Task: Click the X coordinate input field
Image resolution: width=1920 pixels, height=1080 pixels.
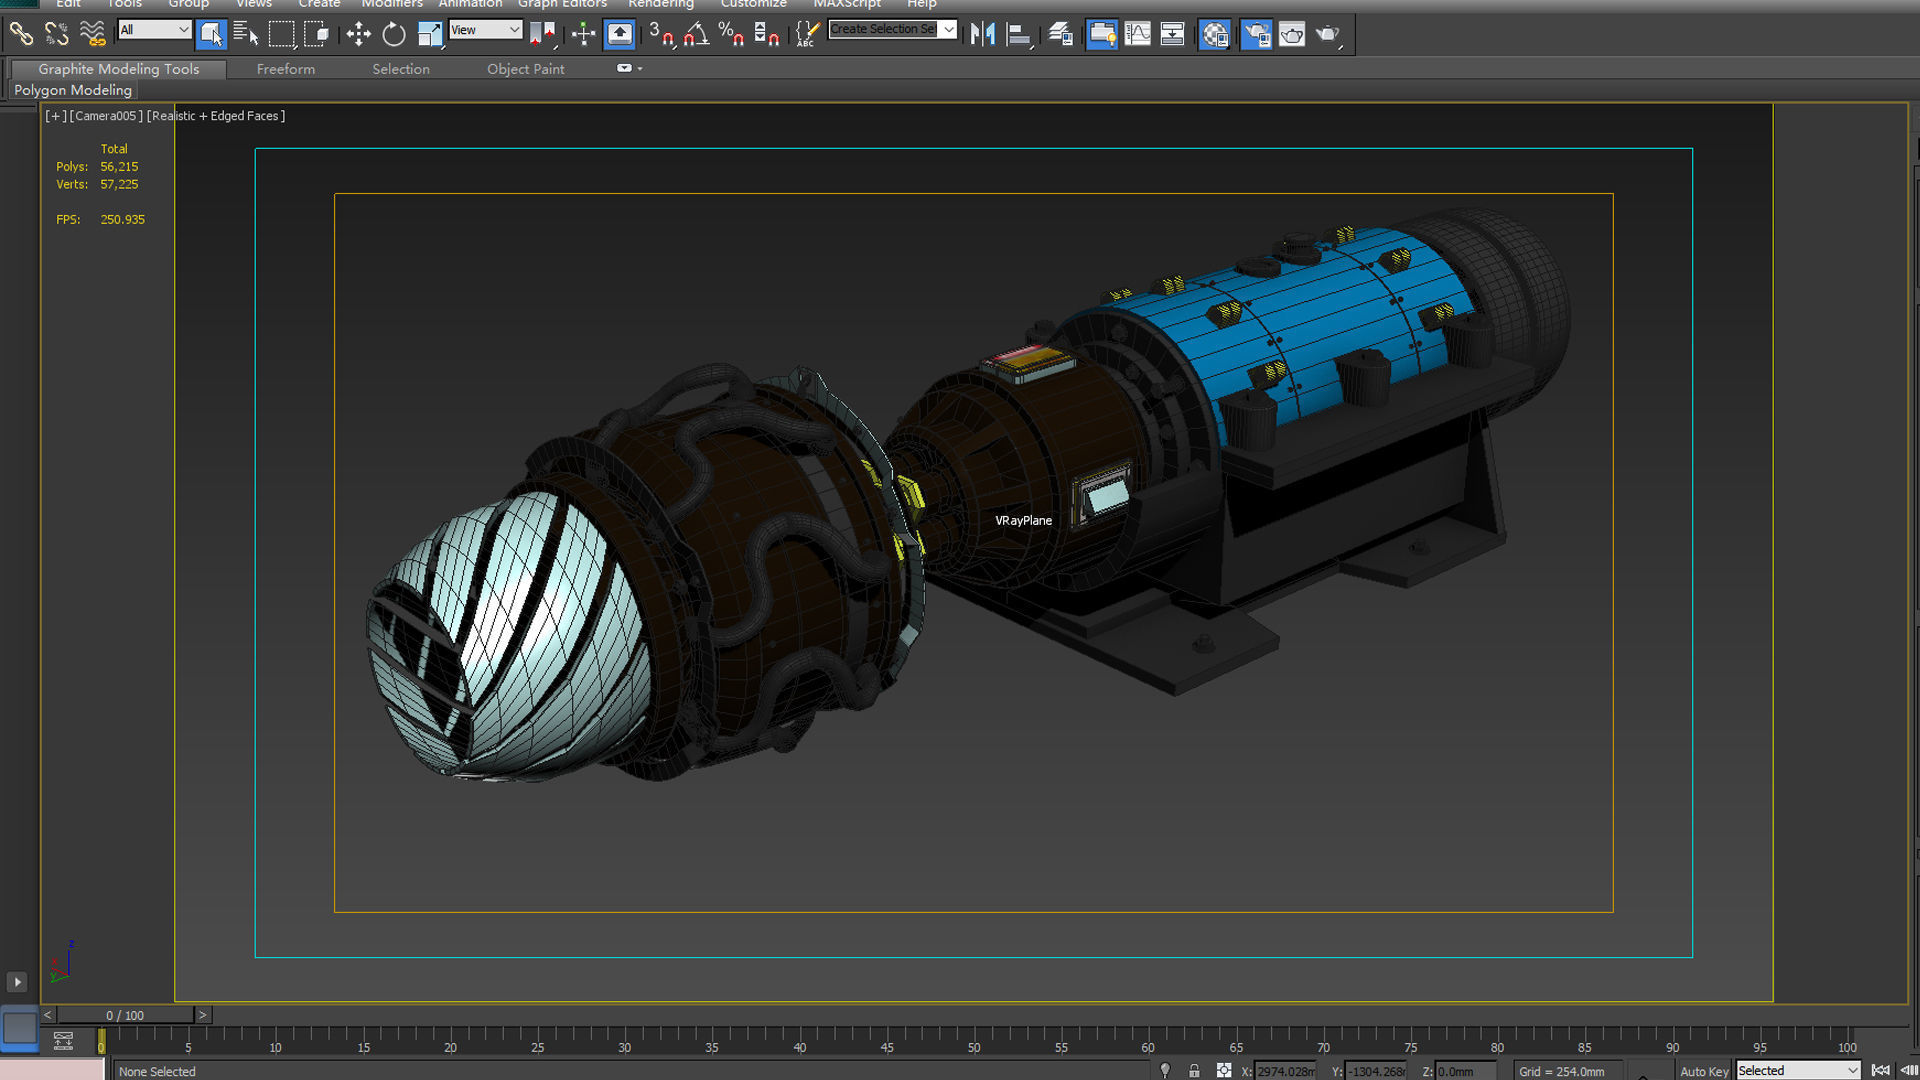Action: tap(1285, 1071)
